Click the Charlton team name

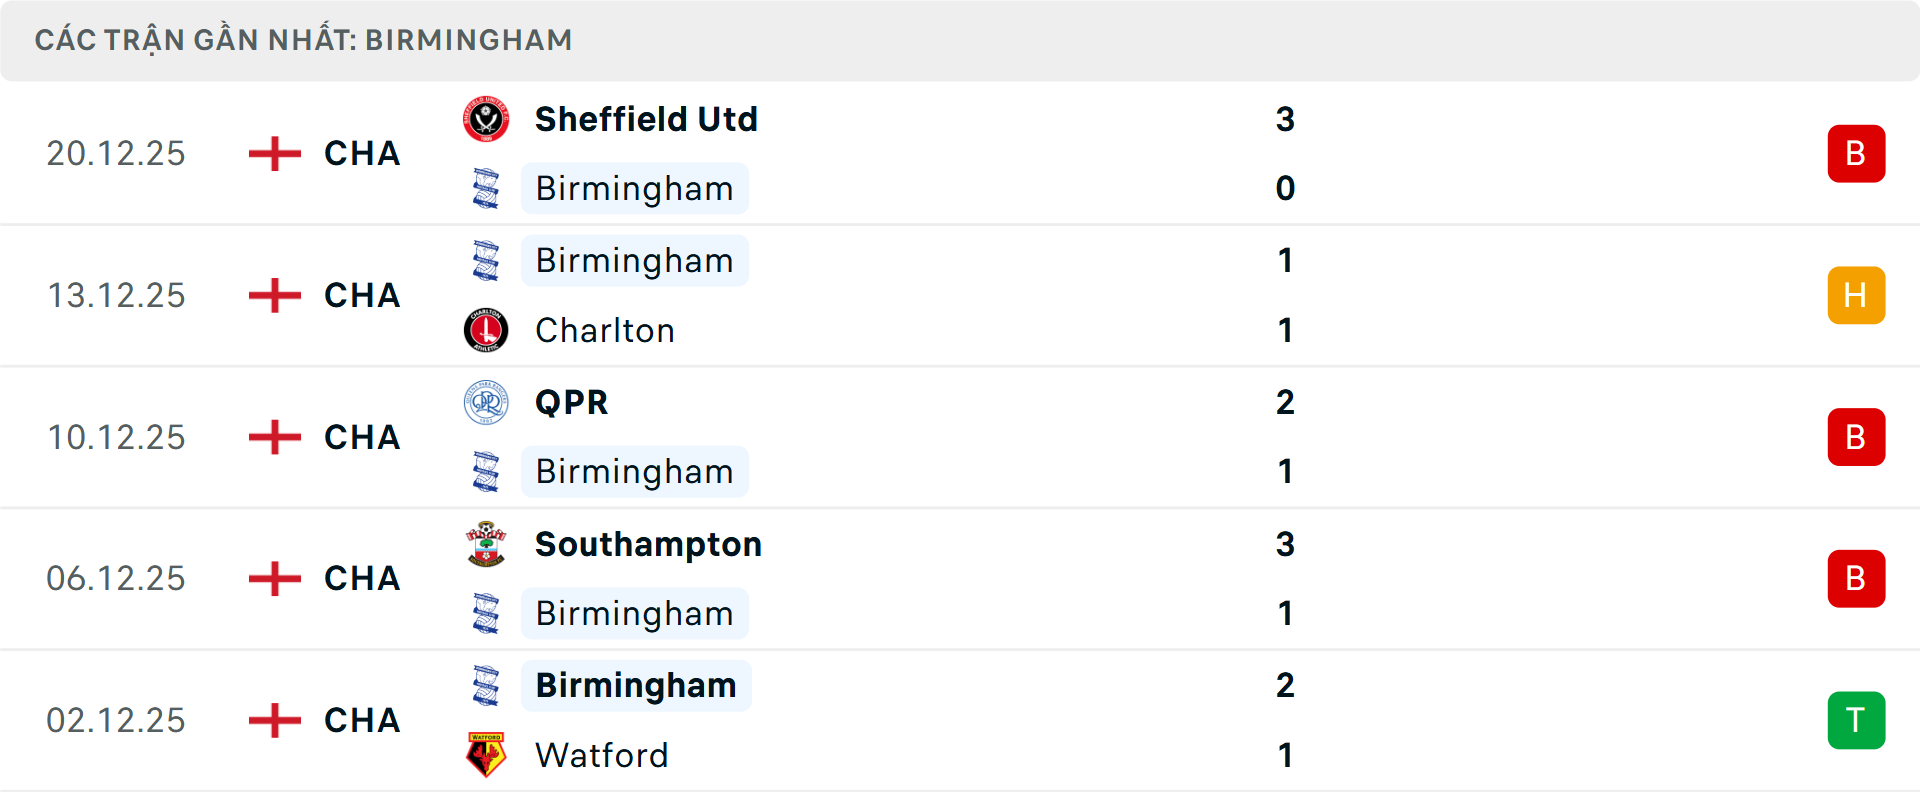tap(605, 330)
